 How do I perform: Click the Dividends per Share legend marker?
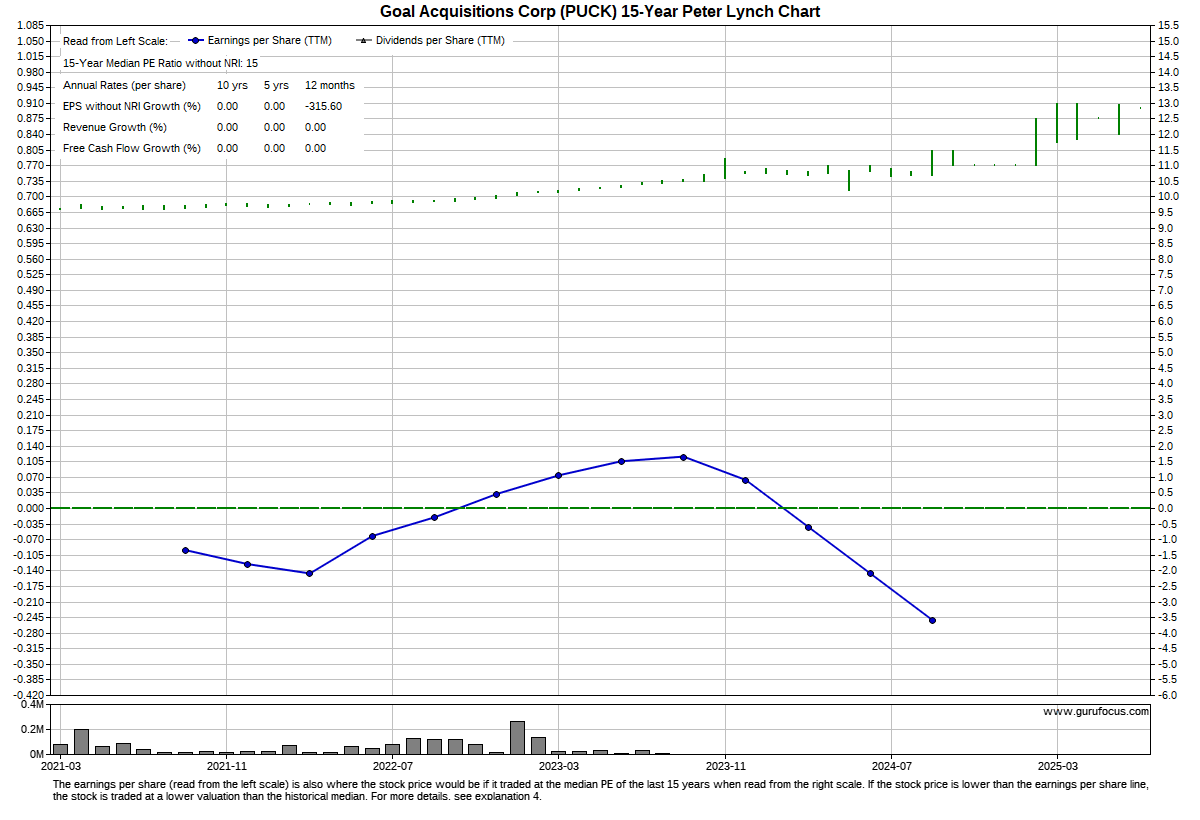tap(365, 41)
